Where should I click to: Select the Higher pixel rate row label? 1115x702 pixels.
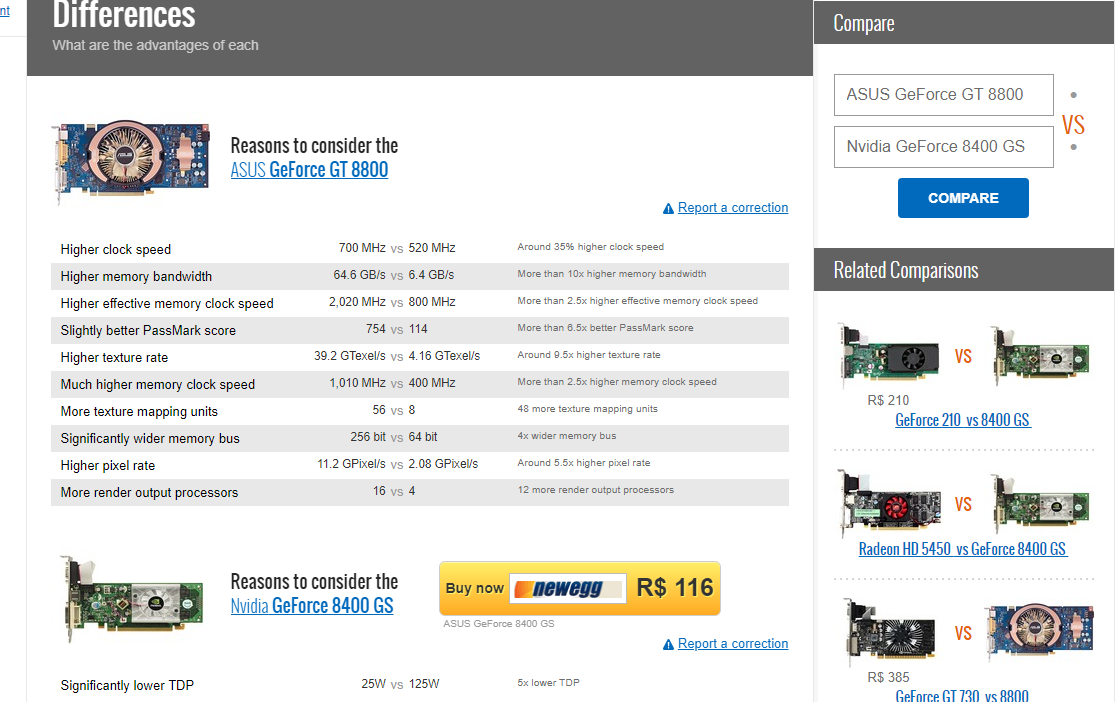click(108, 466)
